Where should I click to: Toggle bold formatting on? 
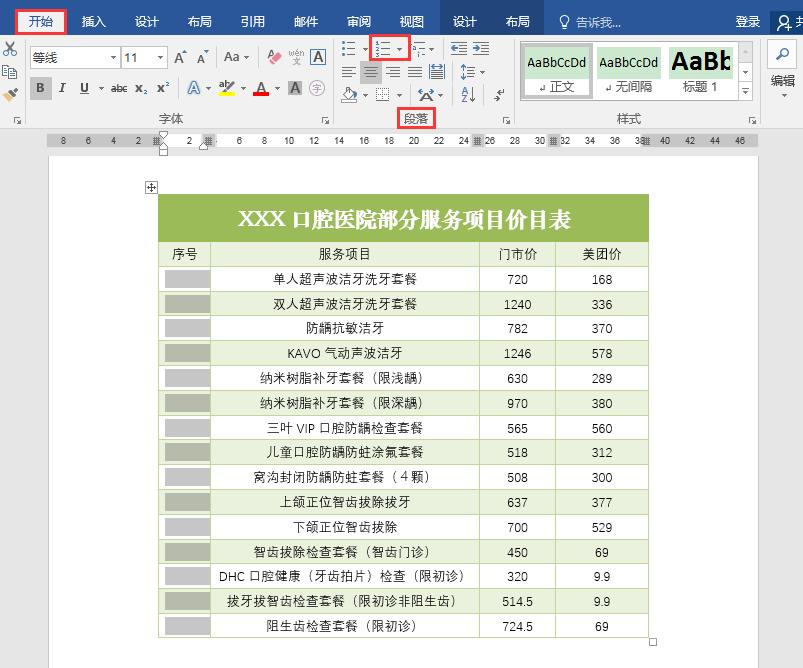pos(38,88)
